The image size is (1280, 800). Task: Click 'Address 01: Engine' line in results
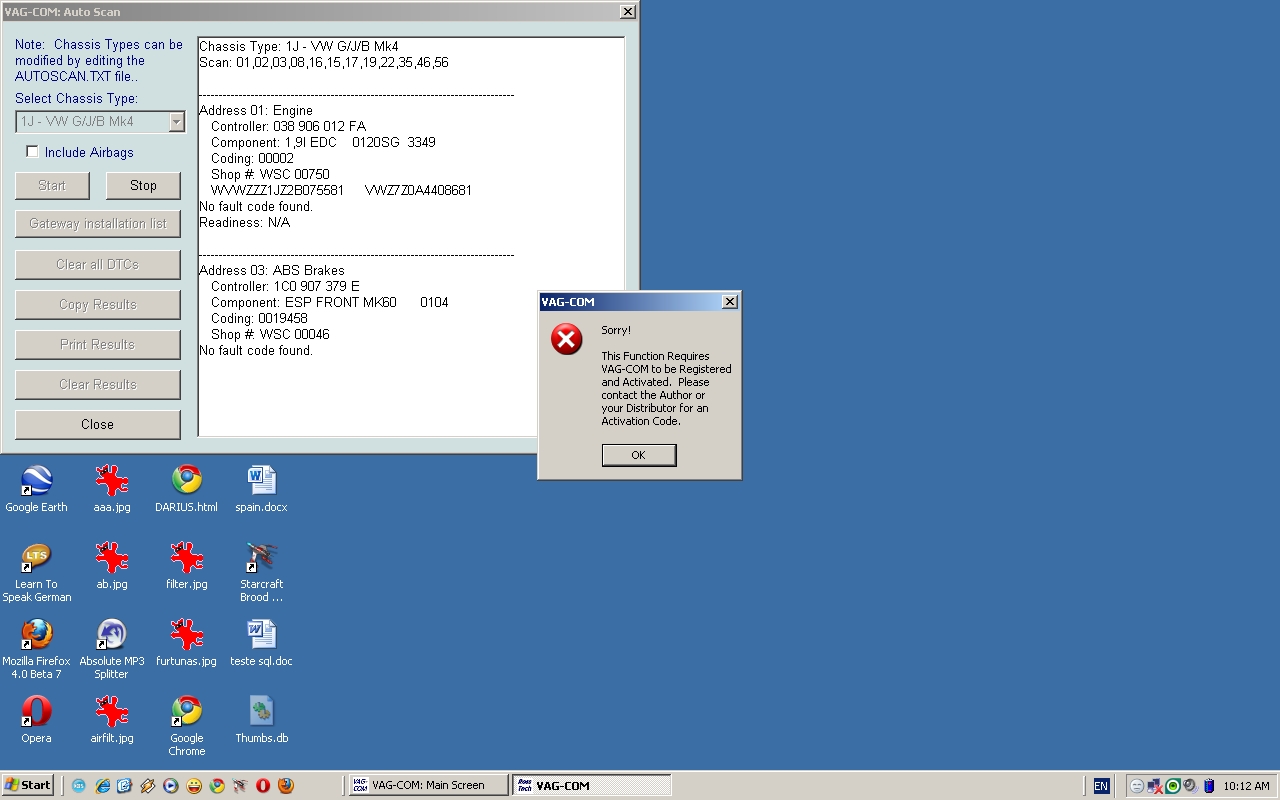point(256,110)
